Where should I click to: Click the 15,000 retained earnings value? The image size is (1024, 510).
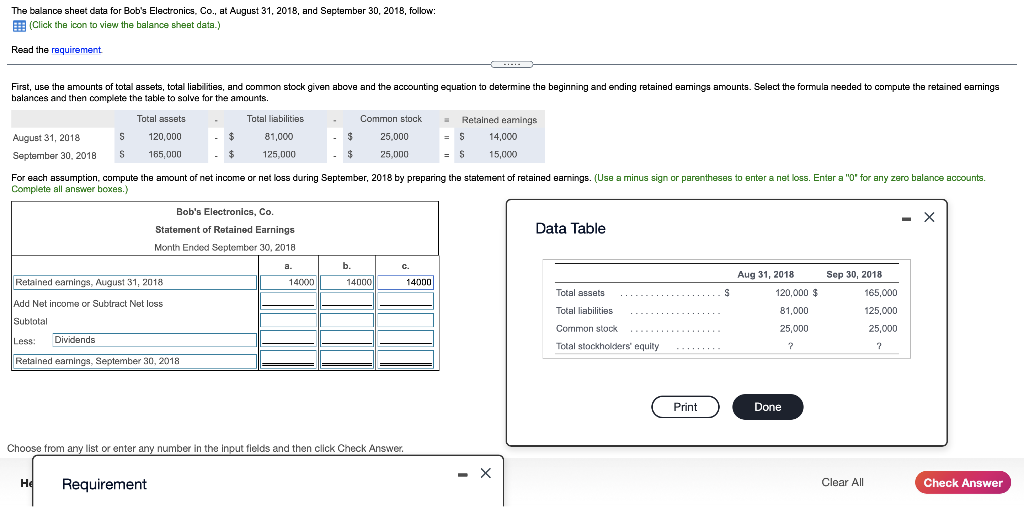click(502, 154)
